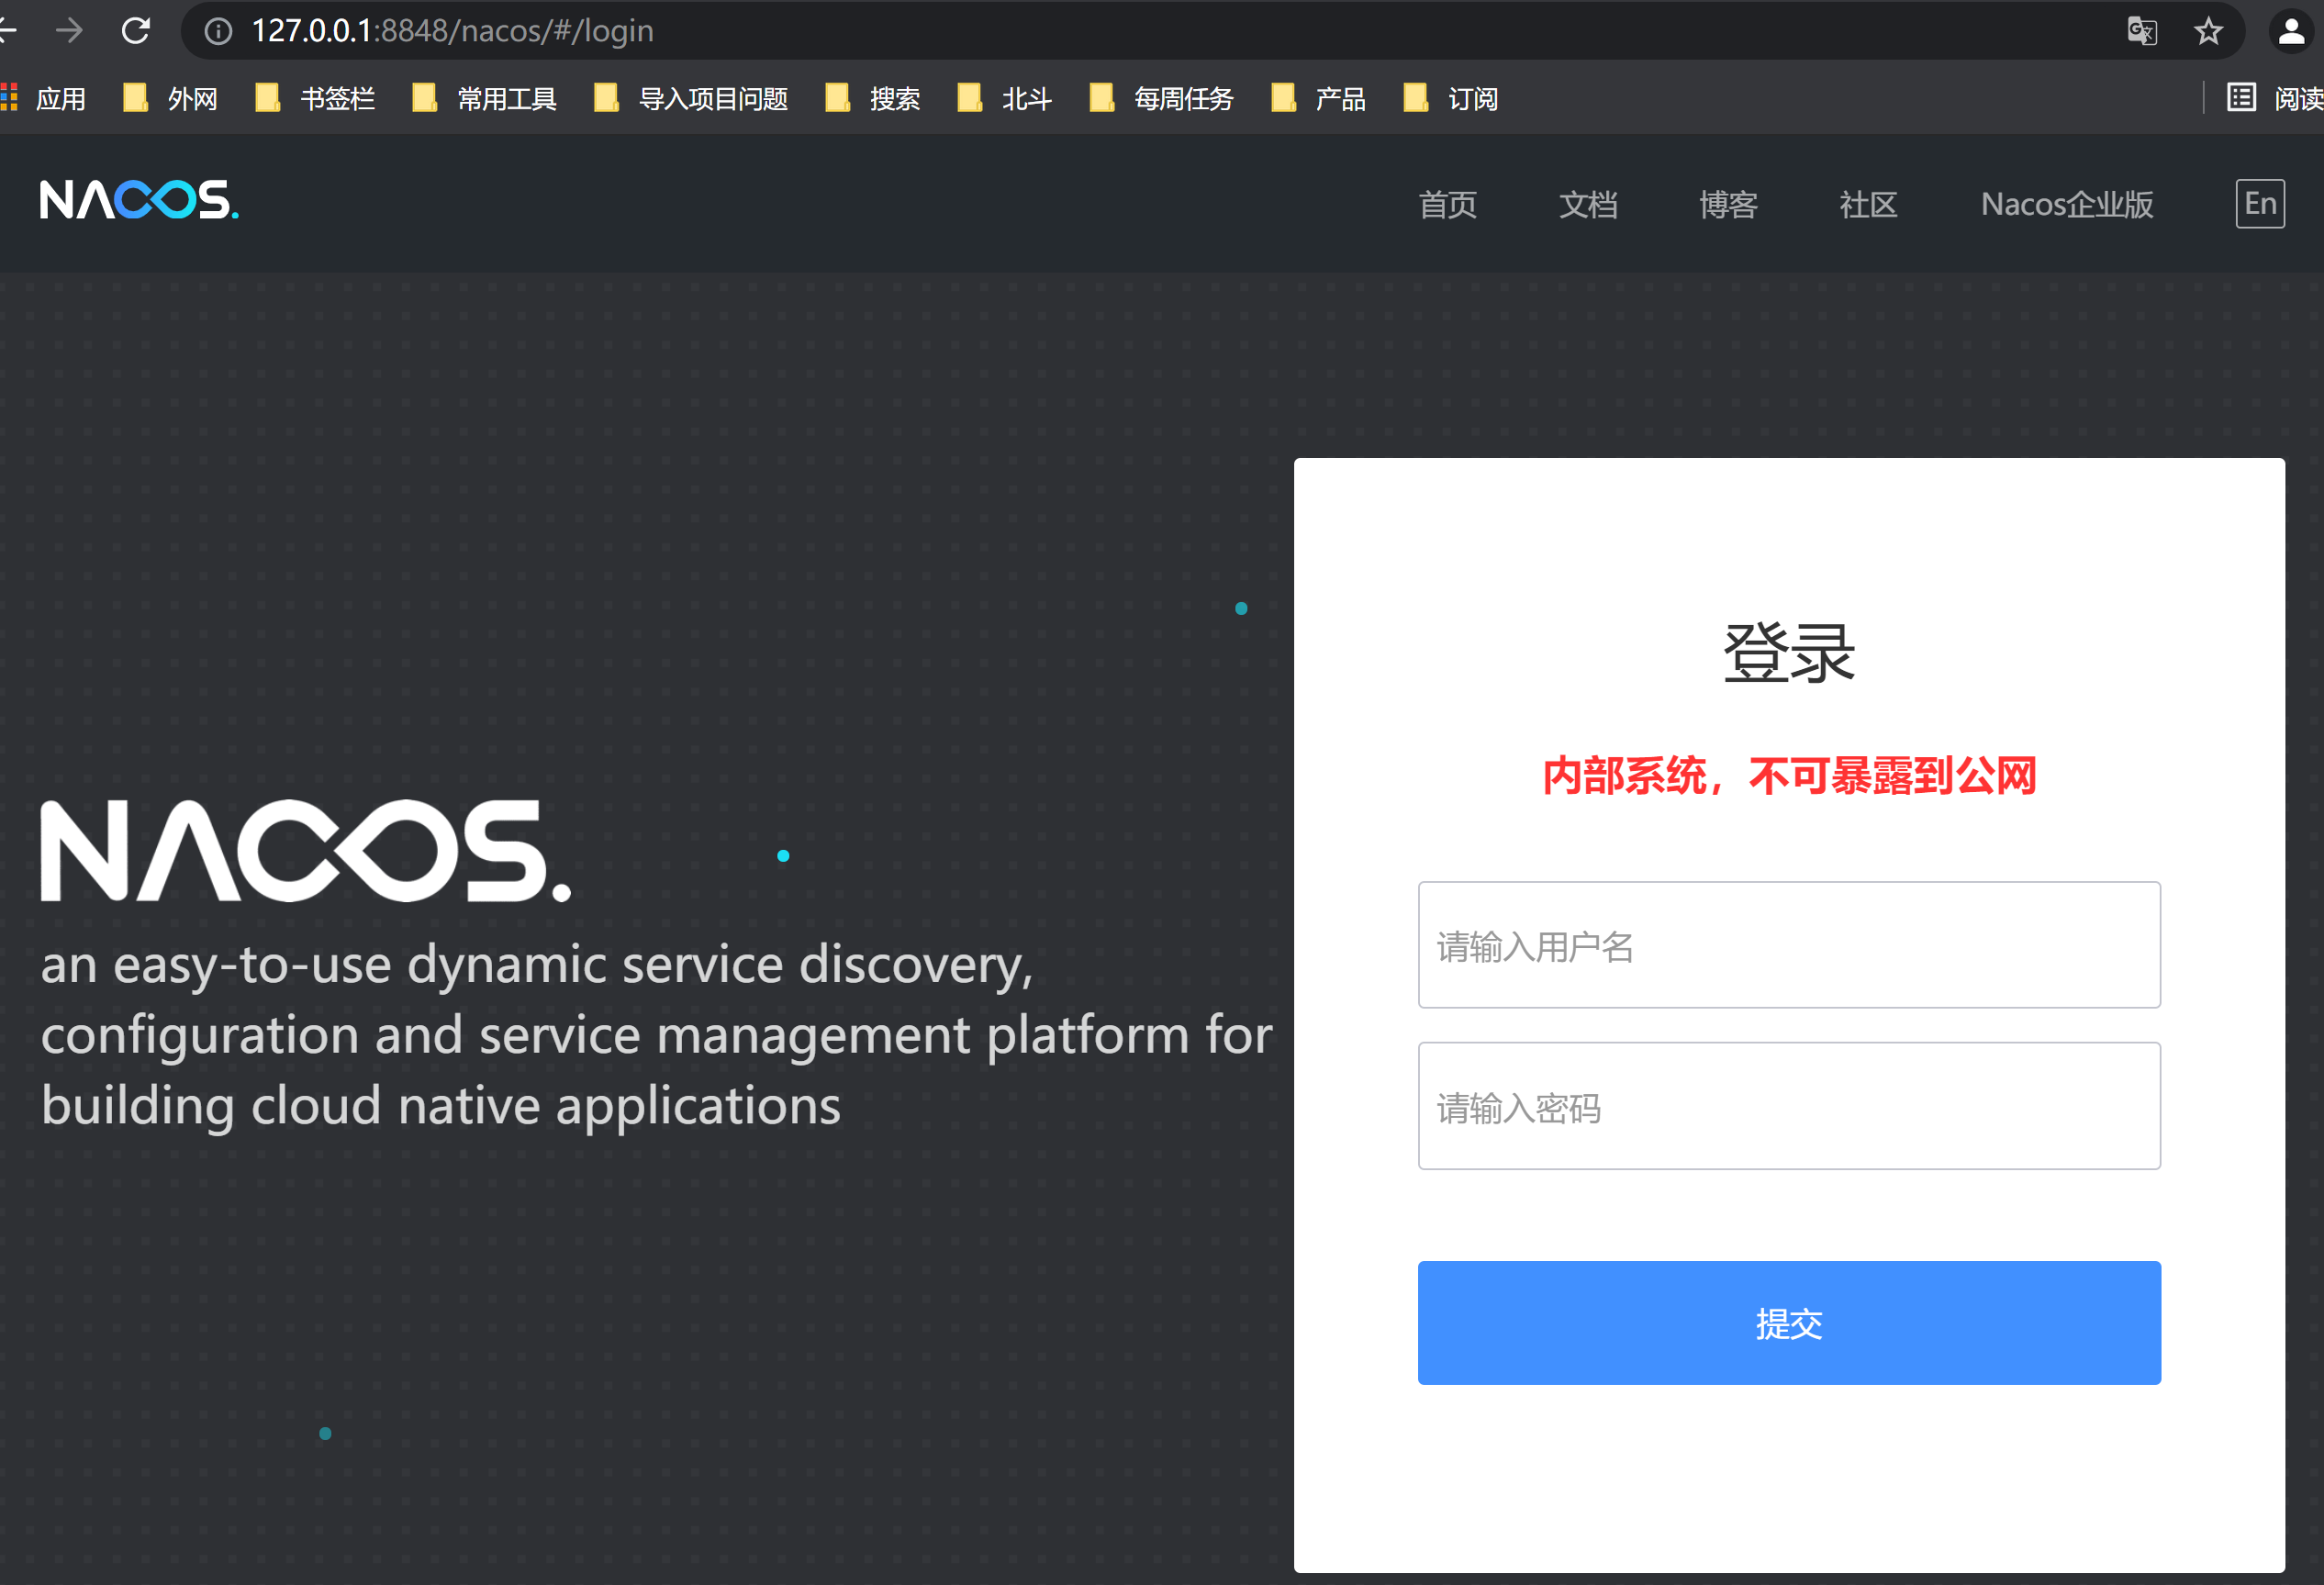Viewport: 2324px width, 1585px height.
Task: Open Nacos企业版 link
Action: tap(2066, 204)
